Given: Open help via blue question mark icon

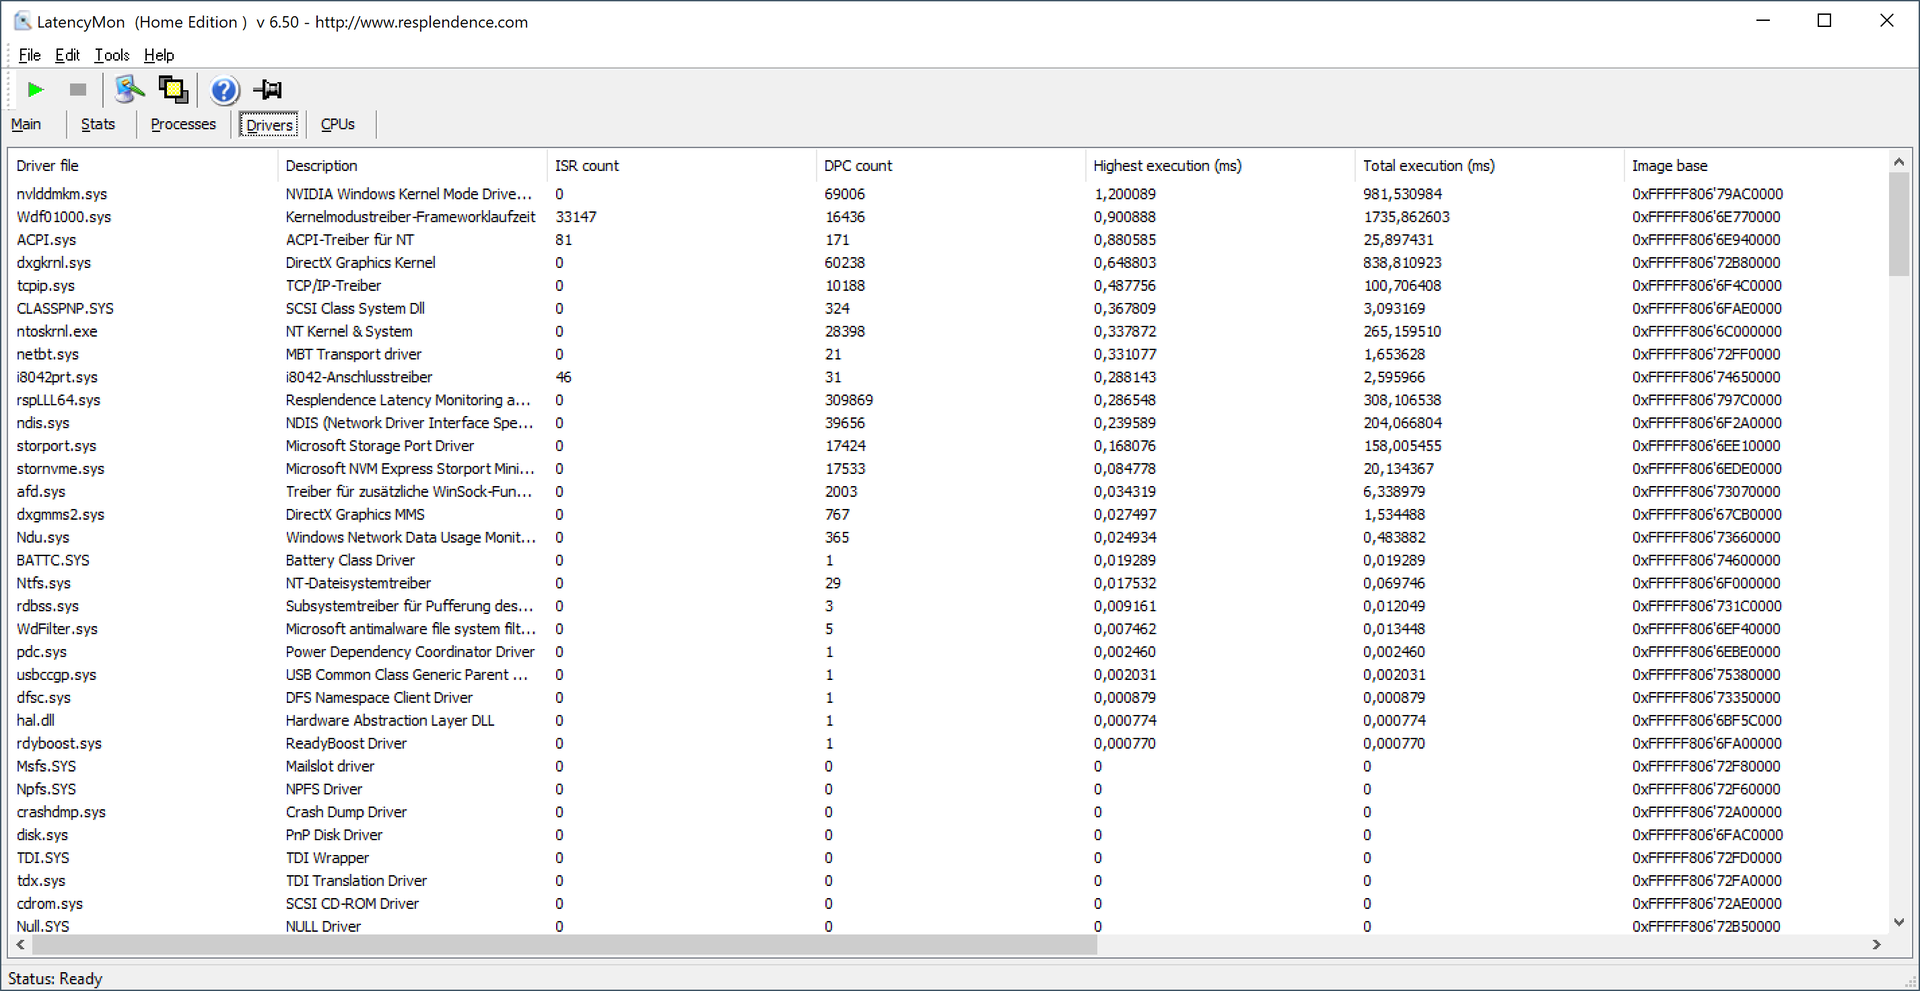Looking at the screenshot, I should pyautogui.click(x=225, y=90).
